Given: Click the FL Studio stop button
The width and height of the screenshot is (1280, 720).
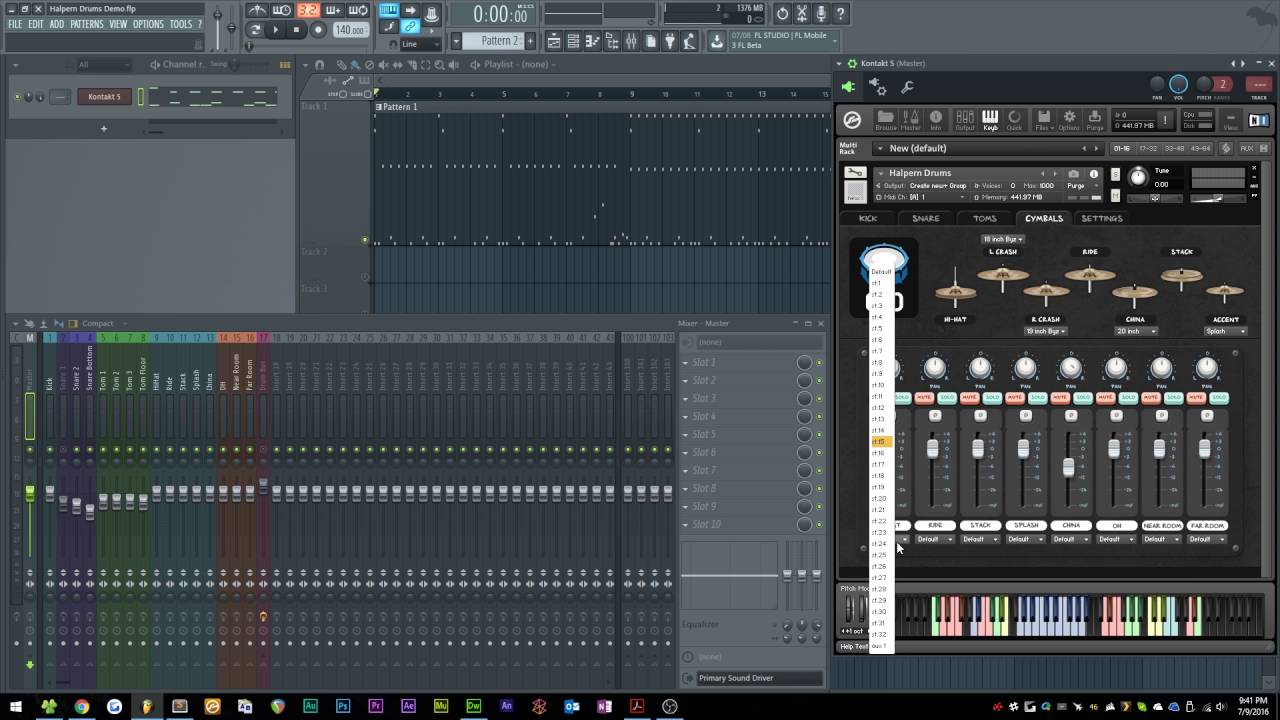Looking at the screenshot, I should (296, 30).
